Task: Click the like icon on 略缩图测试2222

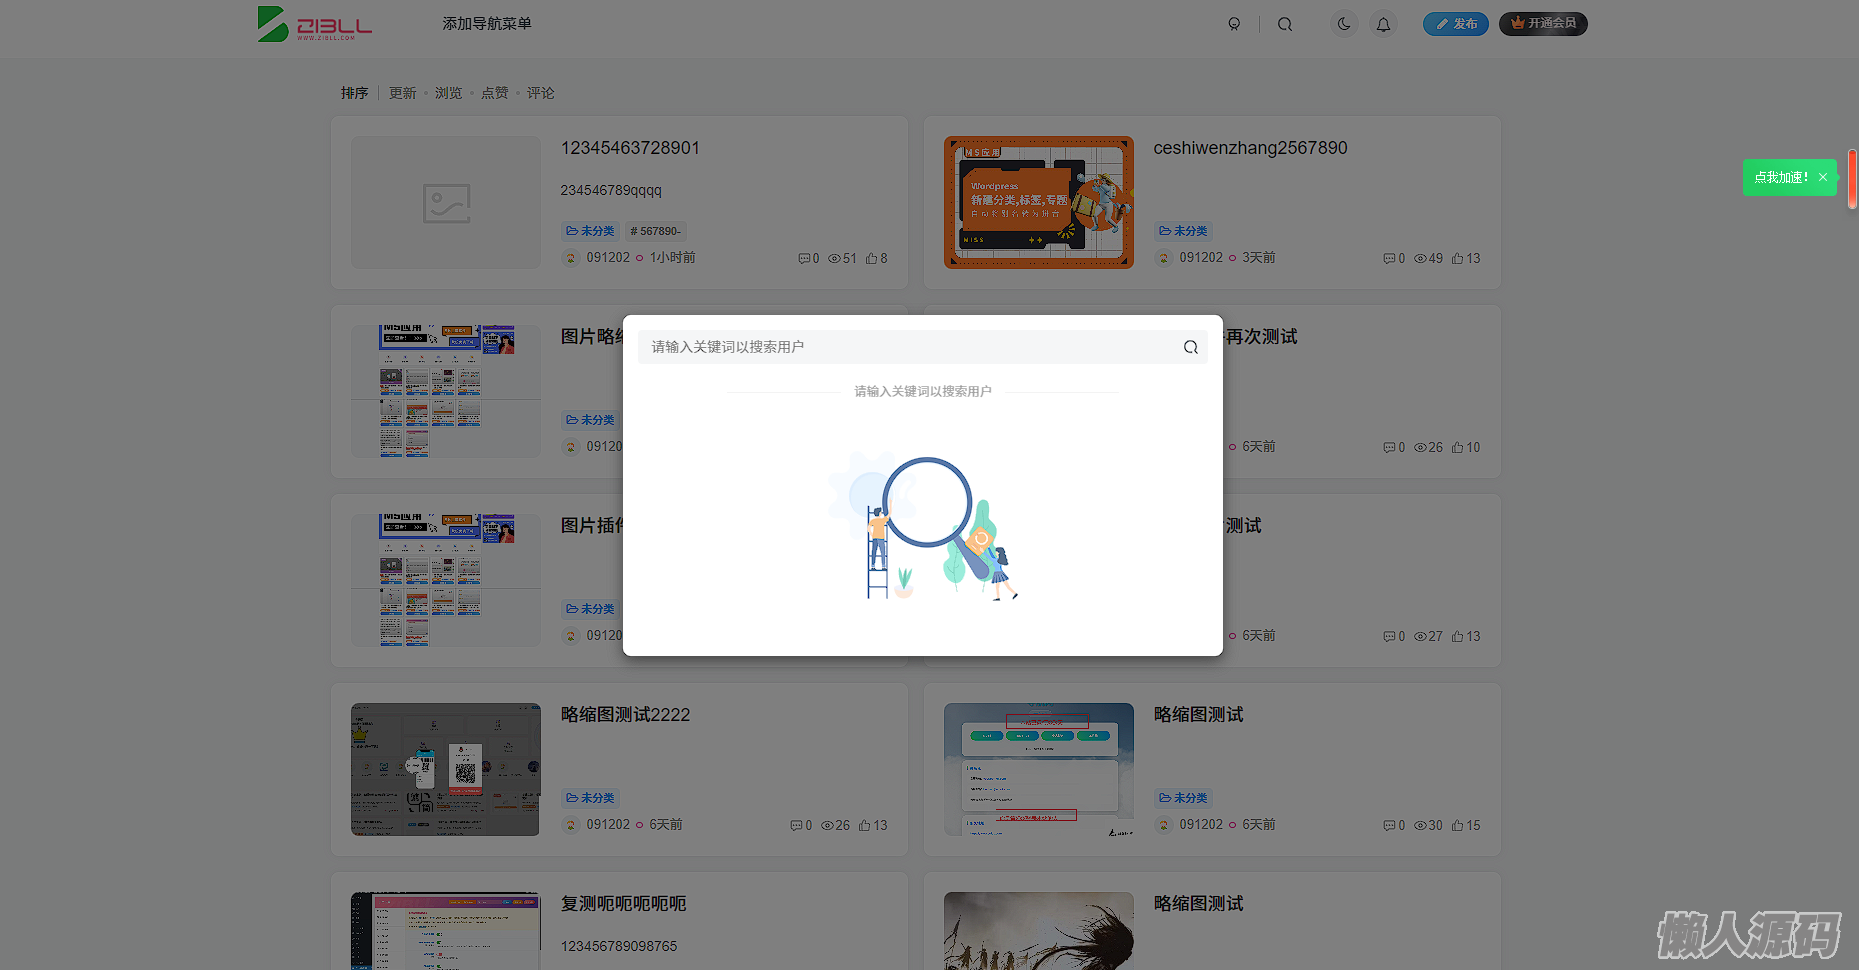Action: [x=865, y=825]
